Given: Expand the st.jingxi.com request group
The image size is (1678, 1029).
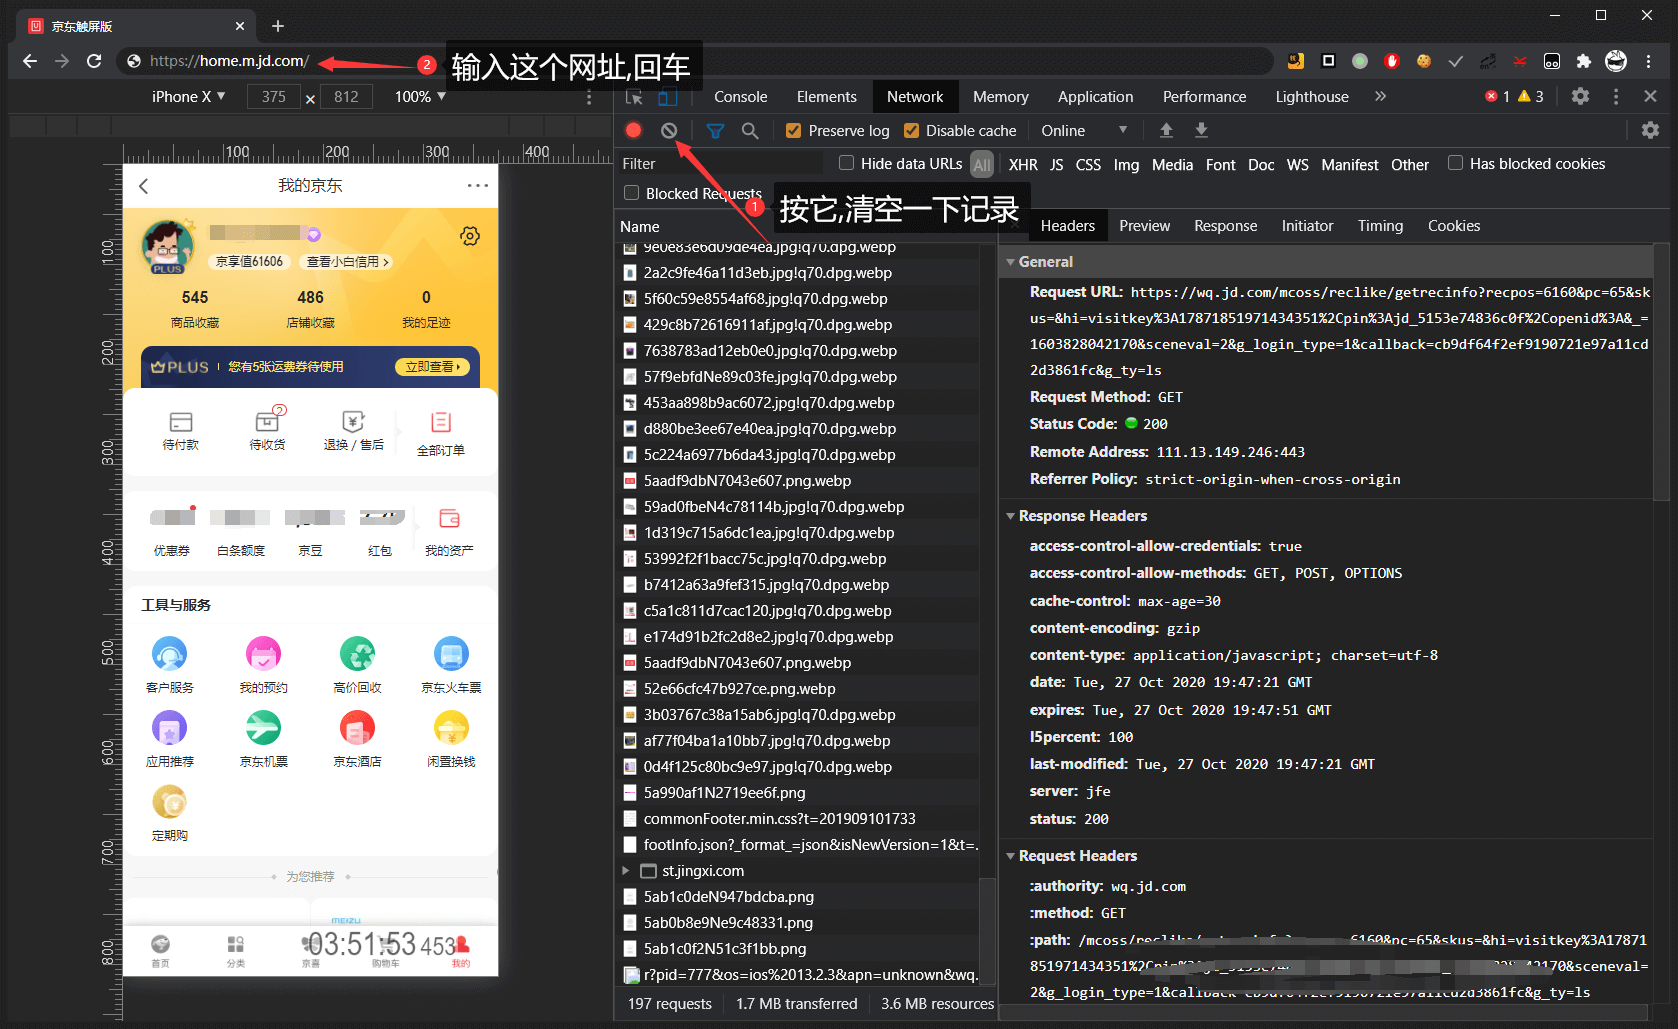Looking at the screenshot, I should pyautogui.click(x=626, y=871).
